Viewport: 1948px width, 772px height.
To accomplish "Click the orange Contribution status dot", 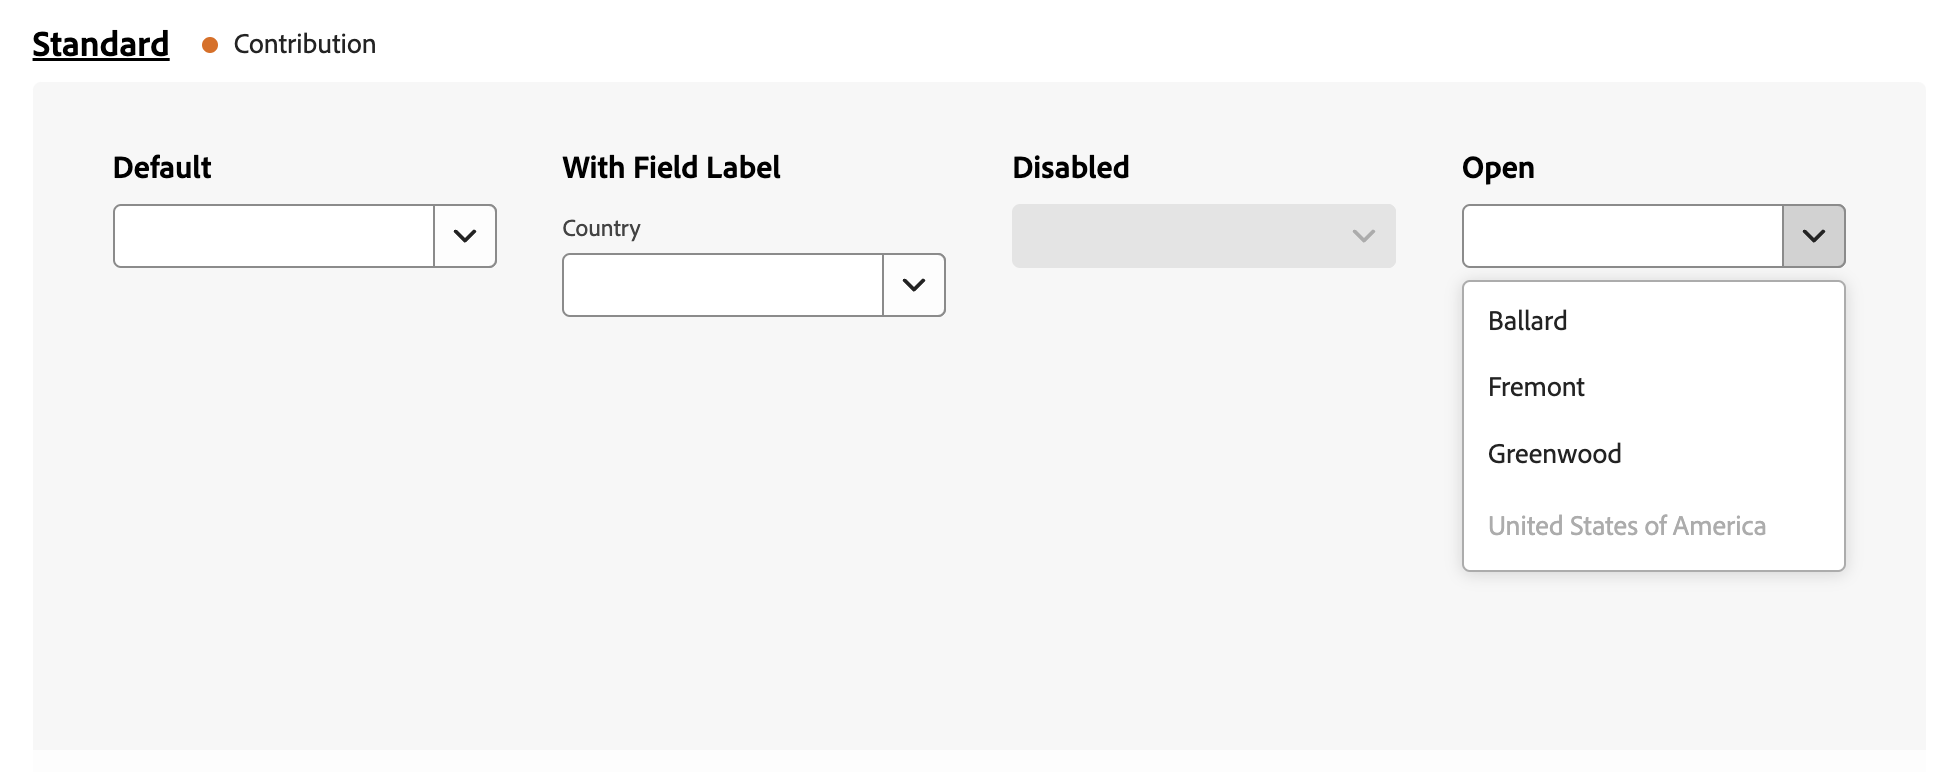I will pyautogui.click(x=210, y=45).
